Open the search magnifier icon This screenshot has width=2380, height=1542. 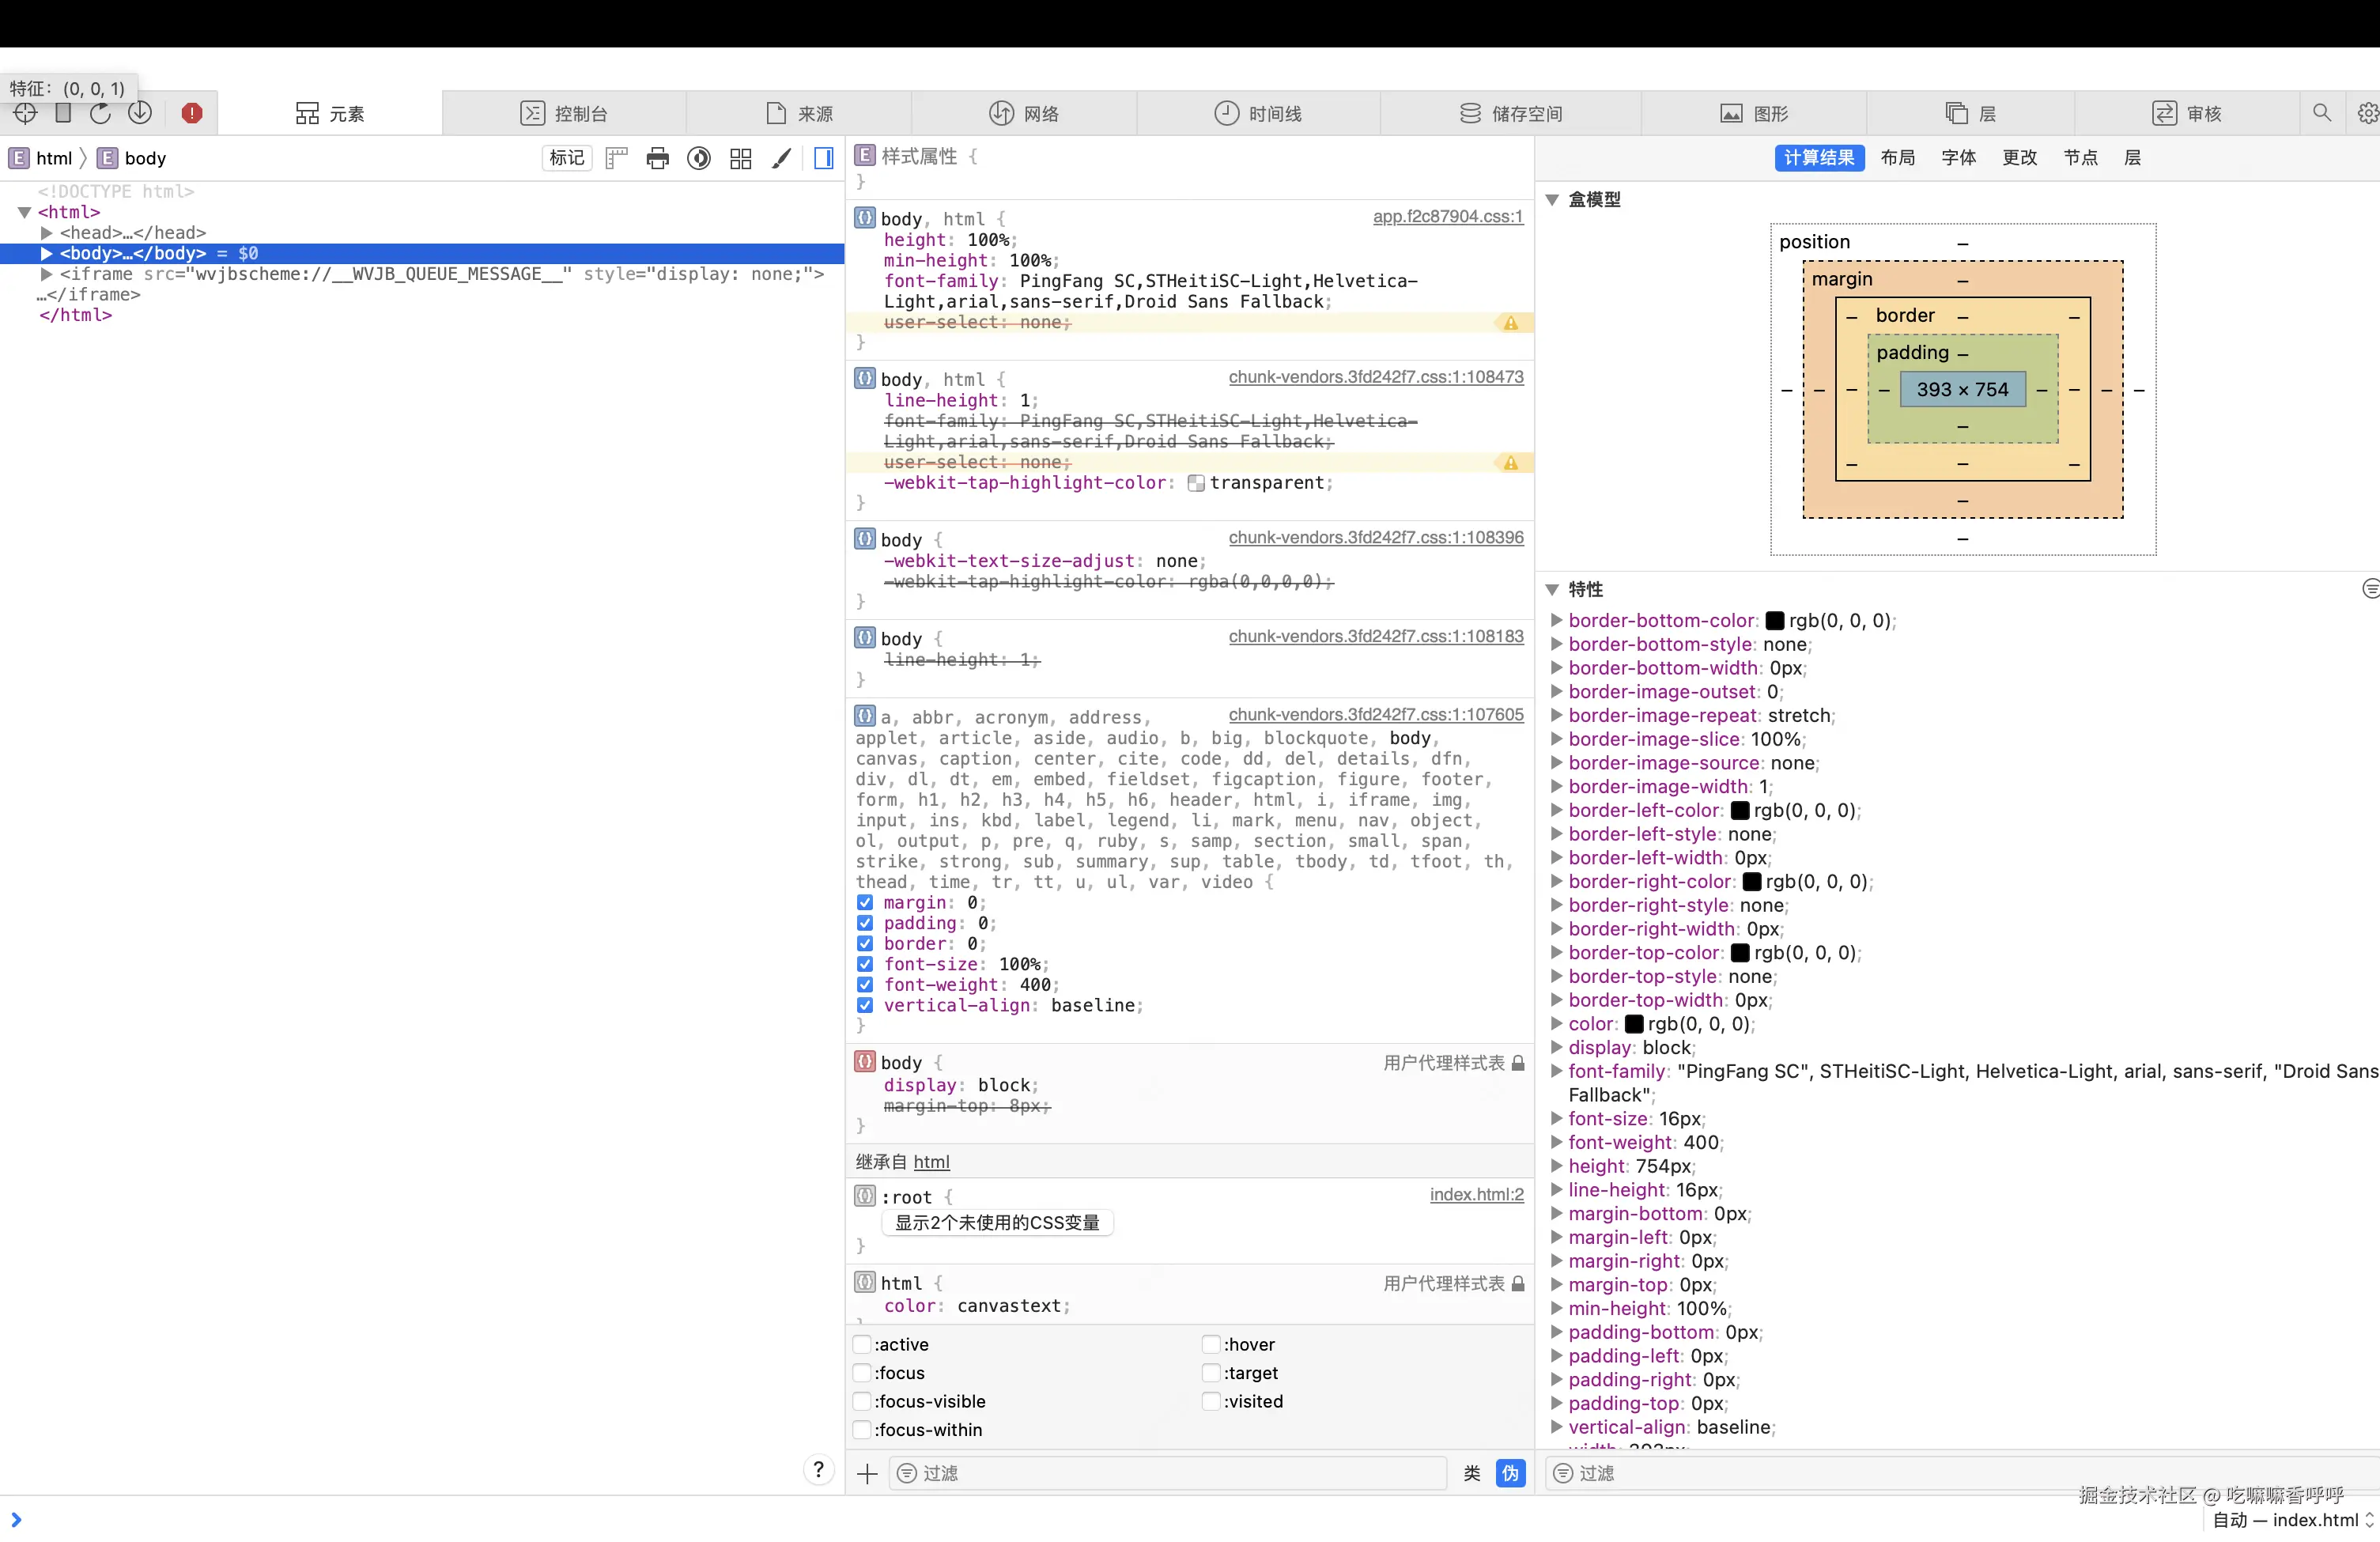tap(2322, 113)
